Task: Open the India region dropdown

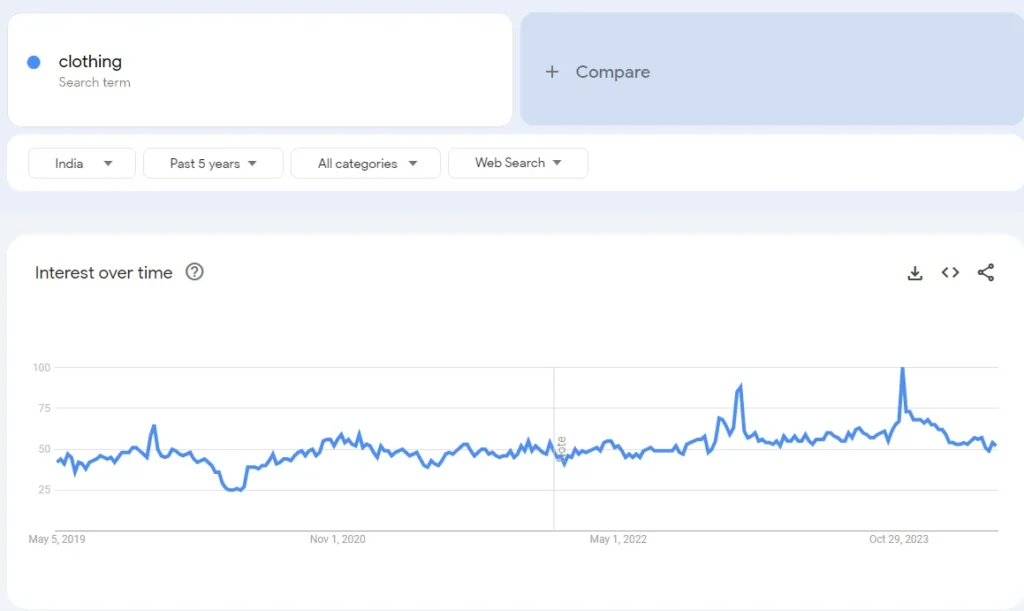Action: pos(82,163)
